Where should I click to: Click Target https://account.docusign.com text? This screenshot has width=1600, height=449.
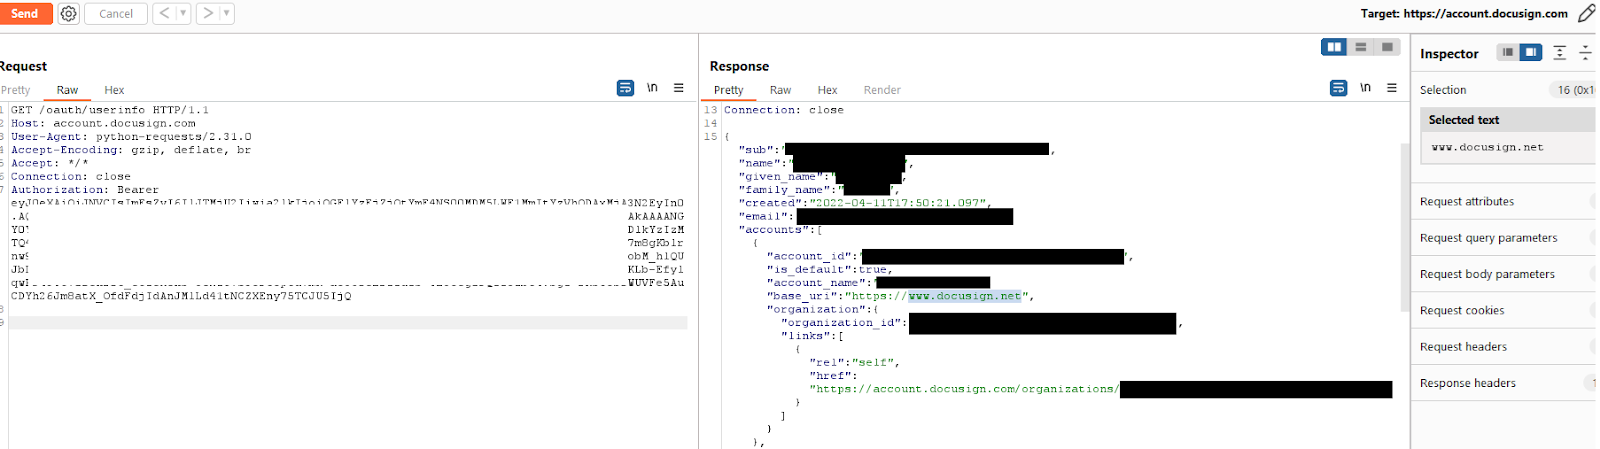(1464, 13)
